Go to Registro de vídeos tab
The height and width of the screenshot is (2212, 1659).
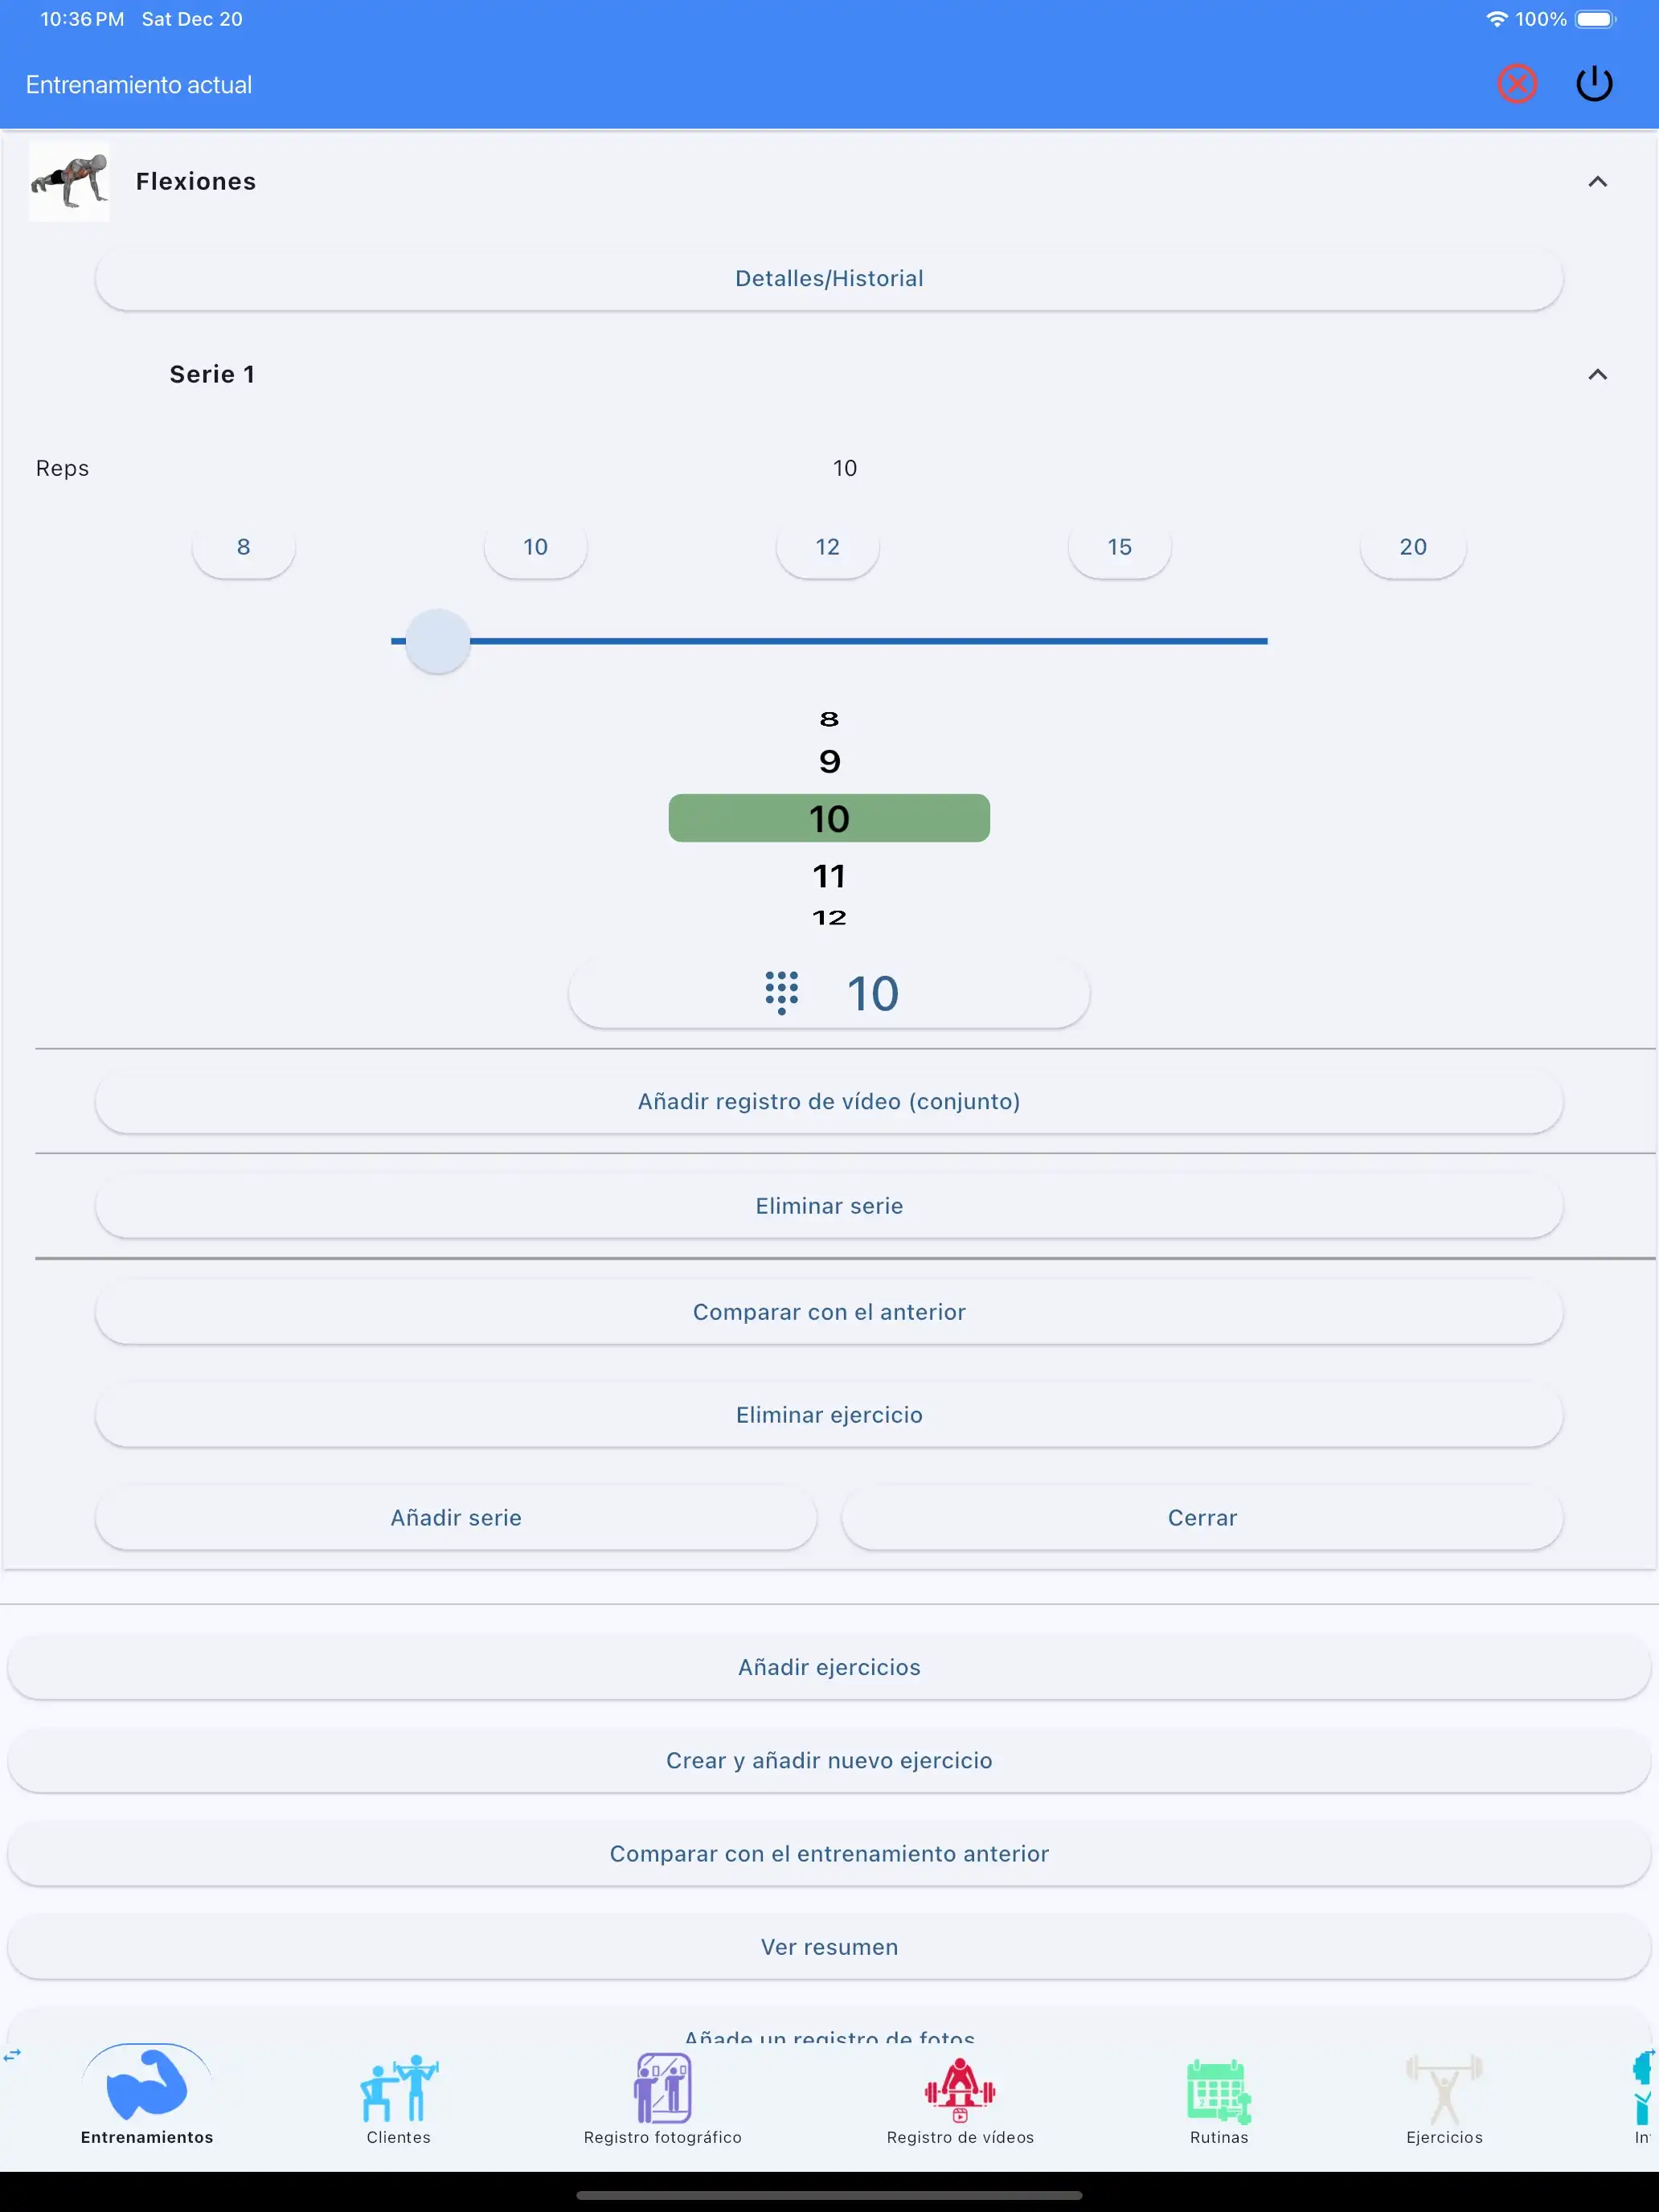[x=959, y=2090]
